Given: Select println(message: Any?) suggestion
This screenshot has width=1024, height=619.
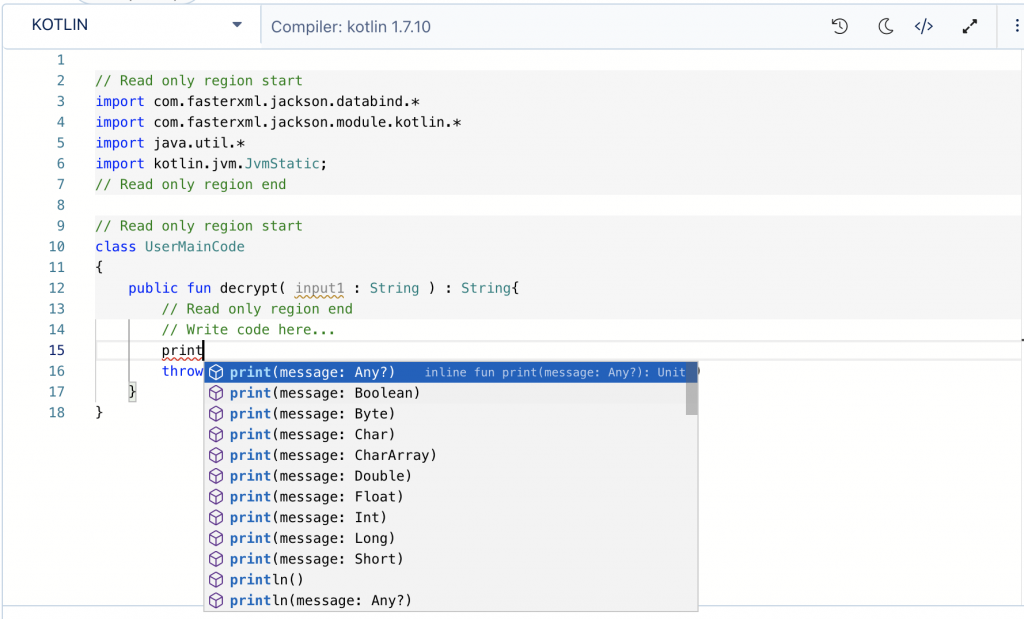Looking at the screenshot, I should coord(320,600).
